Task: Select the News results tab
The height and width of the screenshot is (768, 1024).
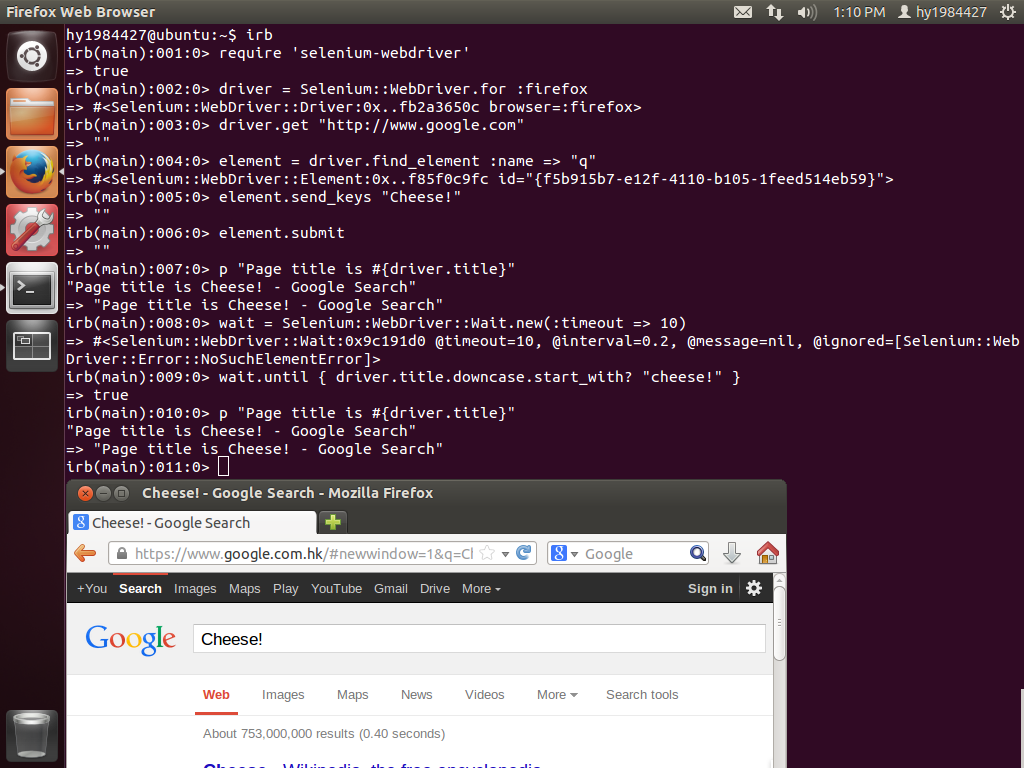Action: [417, 695]
